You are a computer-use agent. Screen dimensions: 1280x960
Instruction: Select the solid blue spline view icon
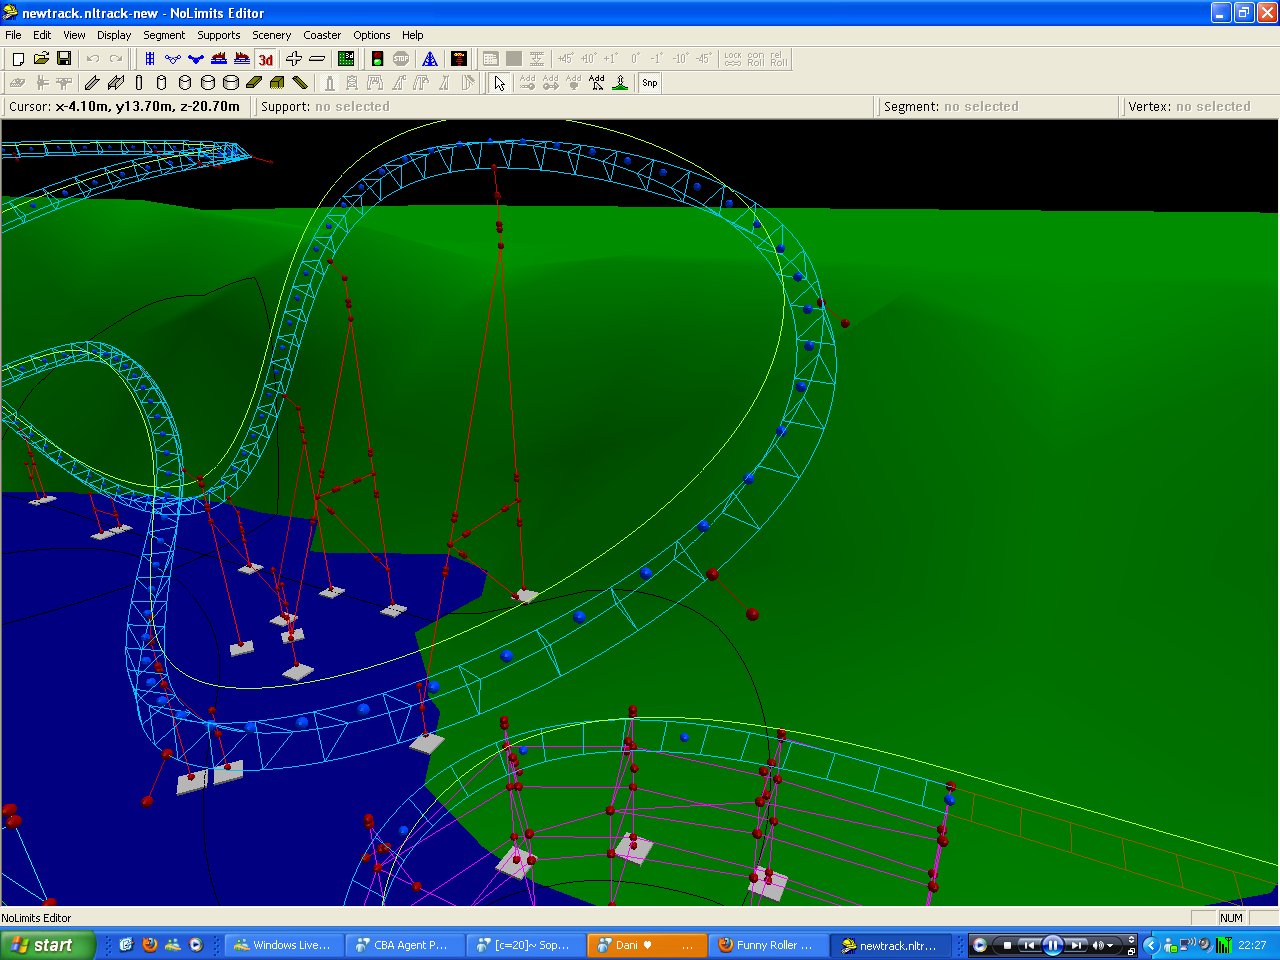coord(196,59)
